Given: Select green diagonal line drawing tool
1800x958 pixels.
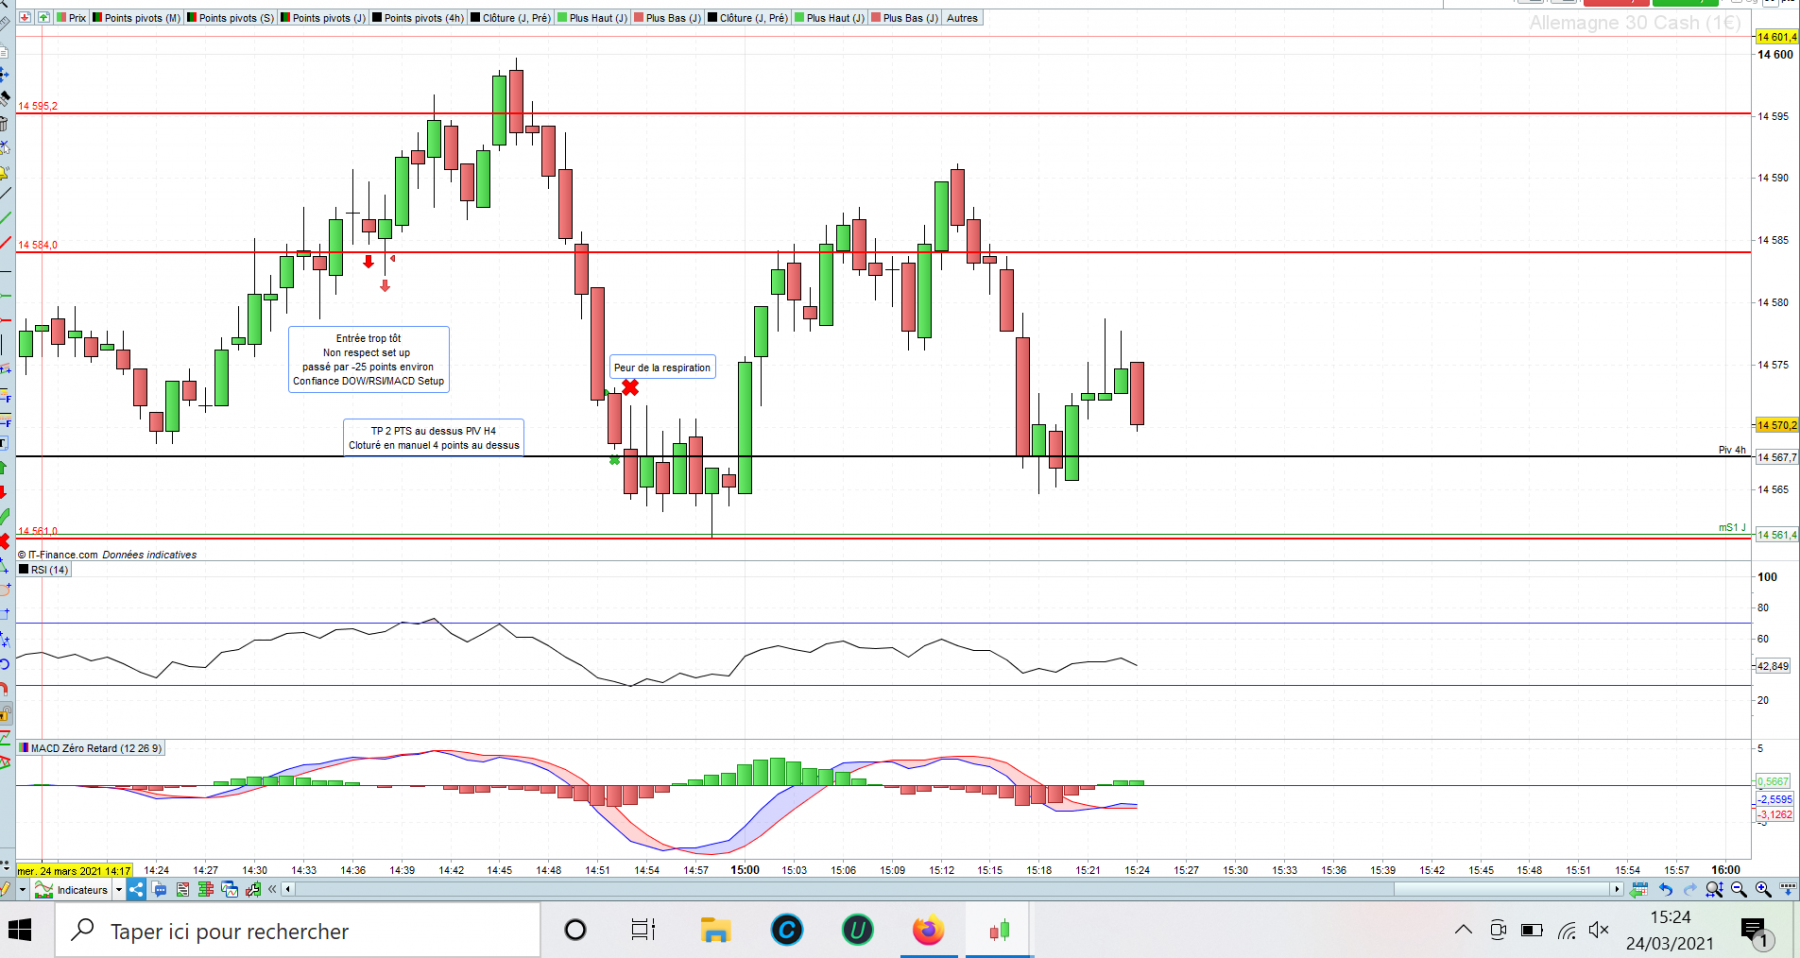Looking at the screenshot, I should click(5, 217).
